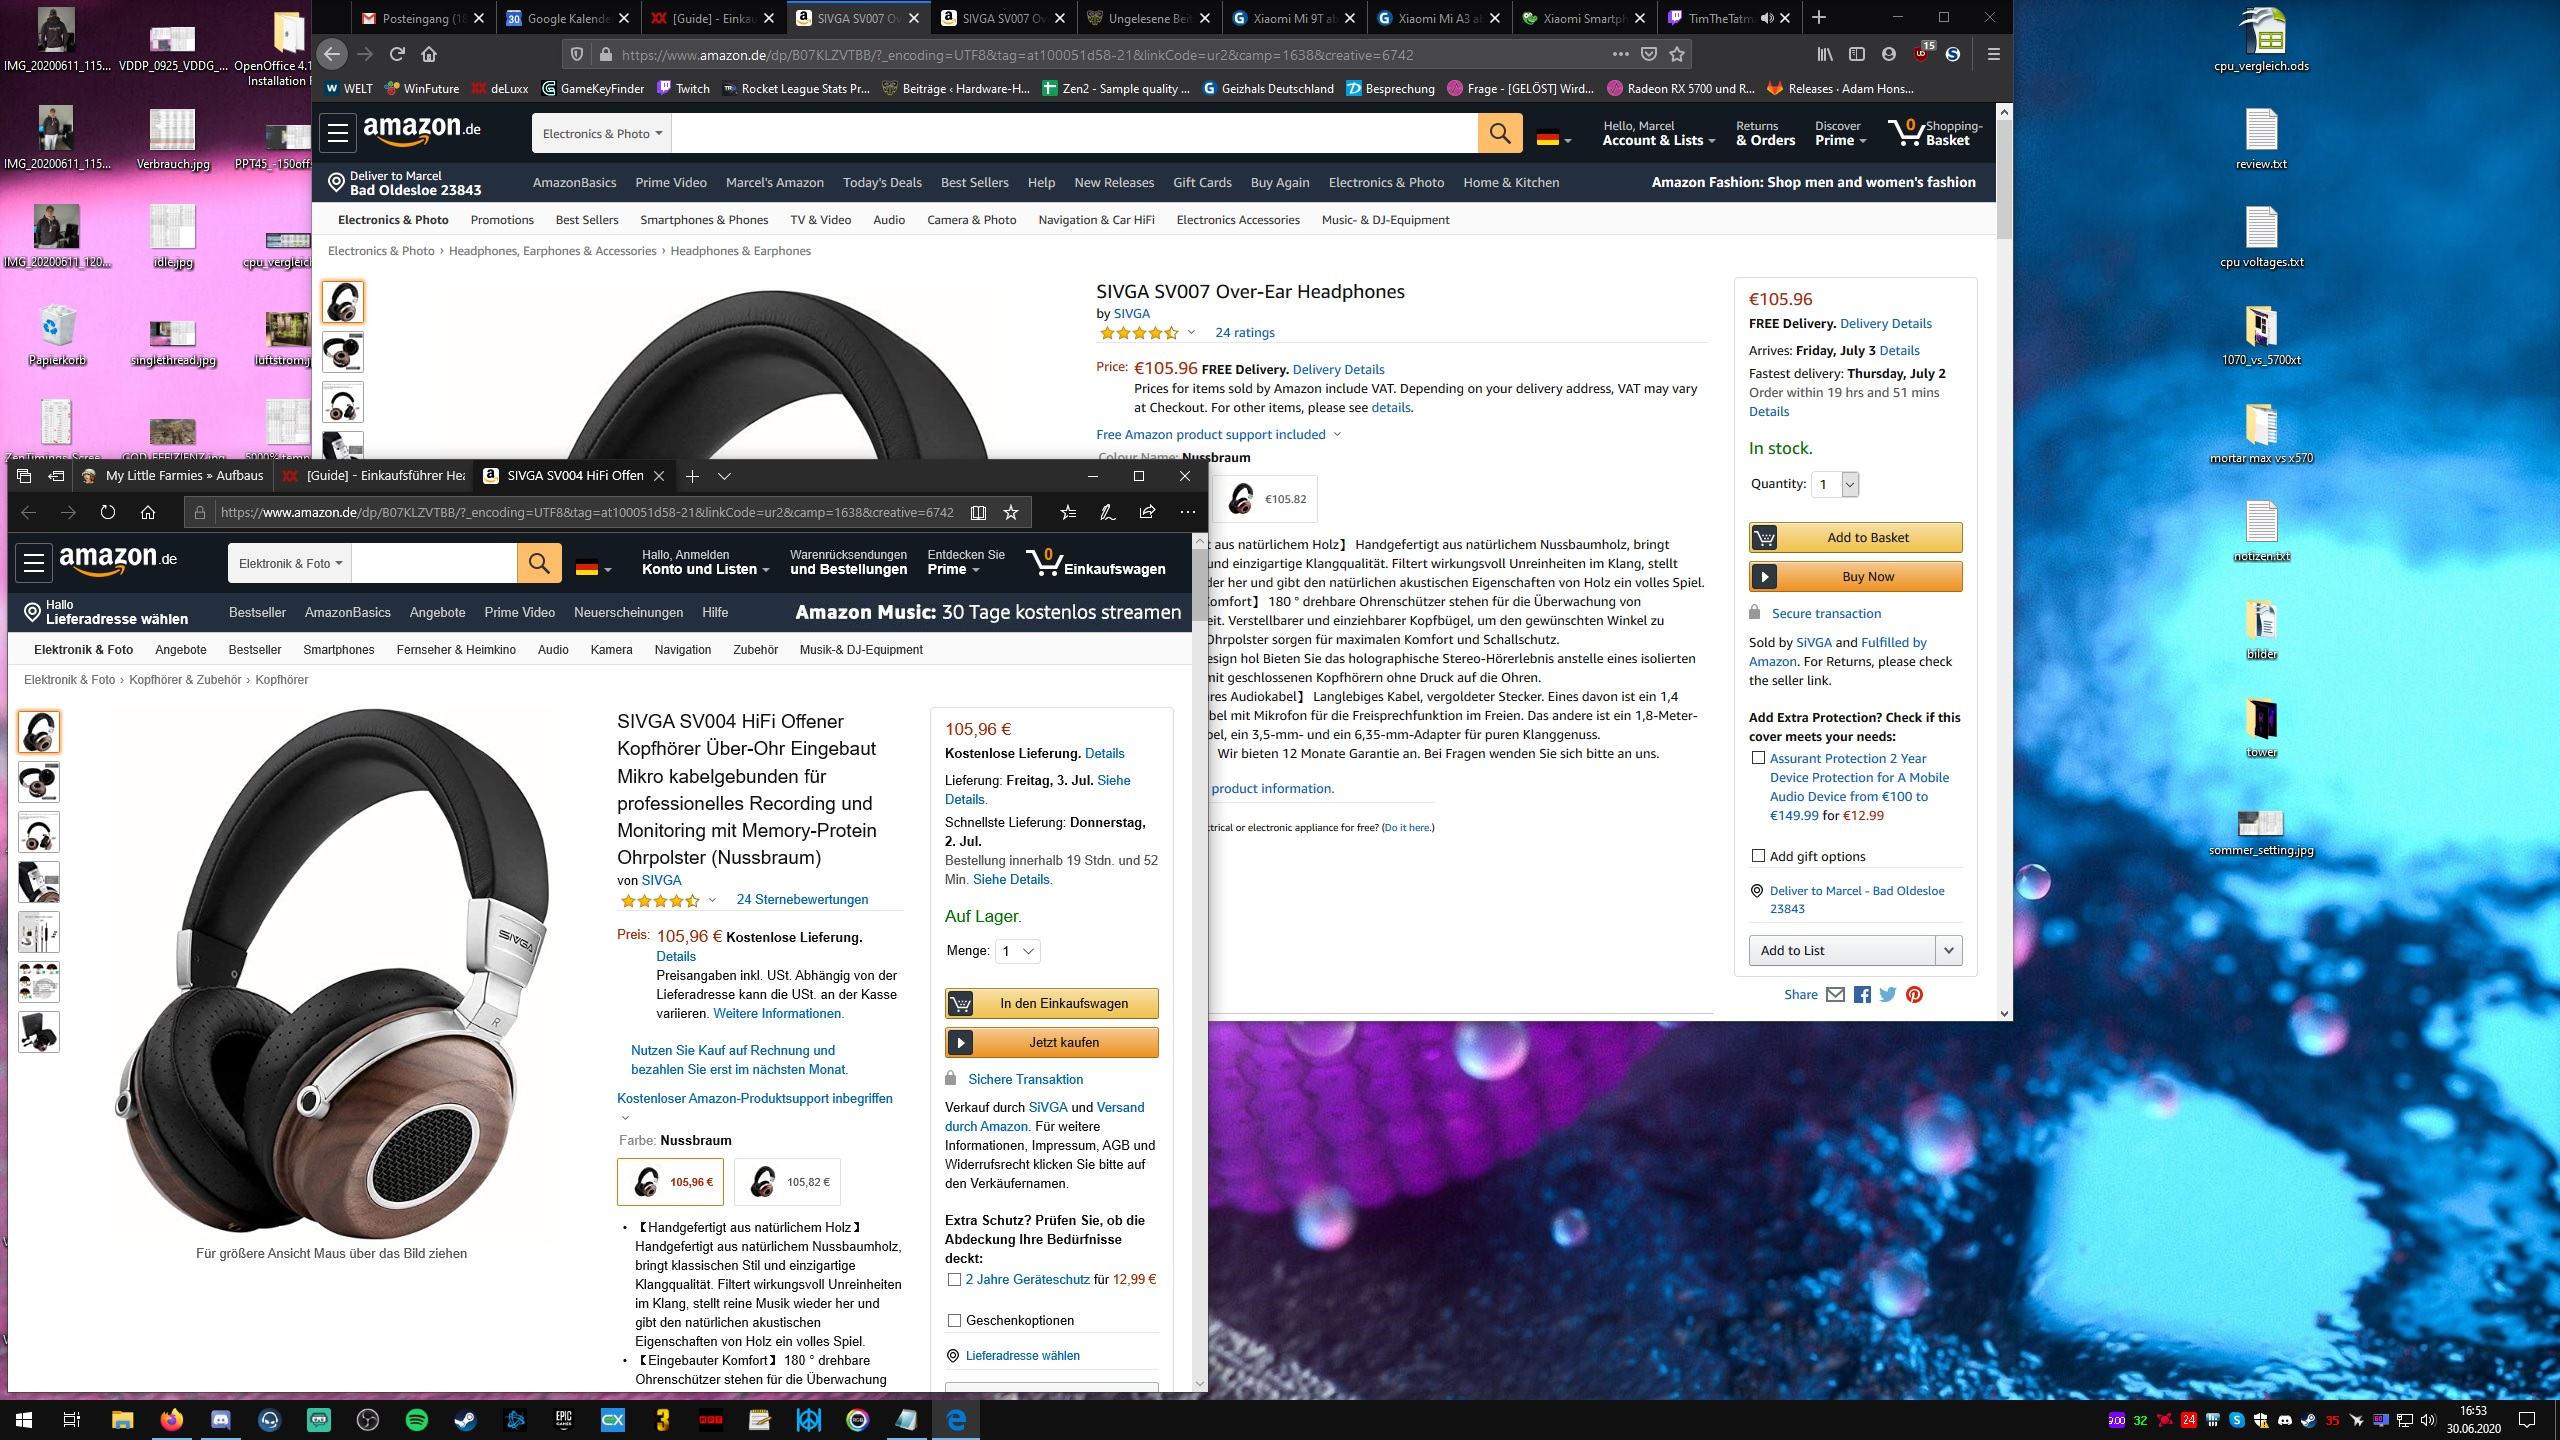Open Epic Games launcher from taskbar

coord(563,1419)
